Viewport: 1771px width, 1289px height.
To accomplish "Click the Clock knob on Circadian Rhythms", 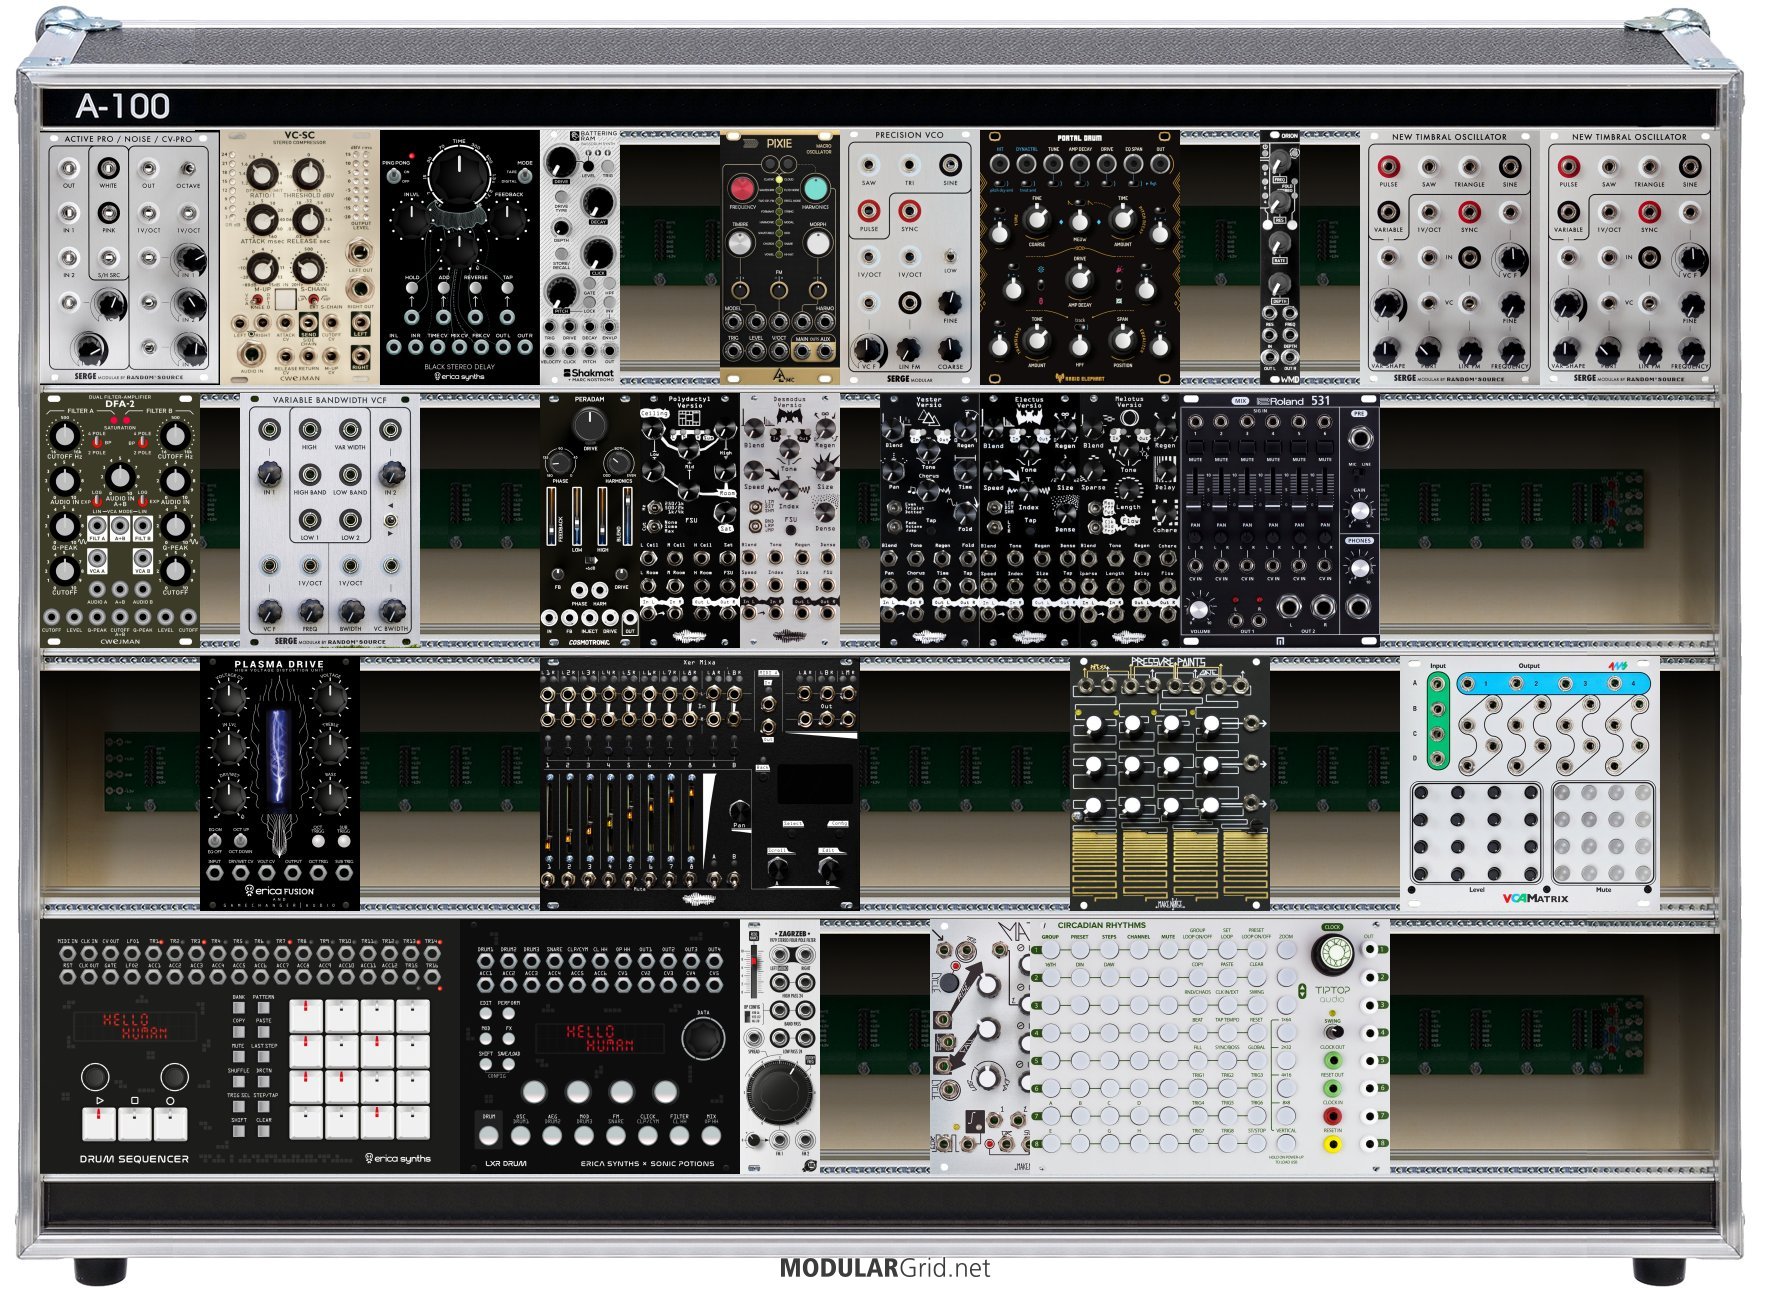I will coord(1332,955).
